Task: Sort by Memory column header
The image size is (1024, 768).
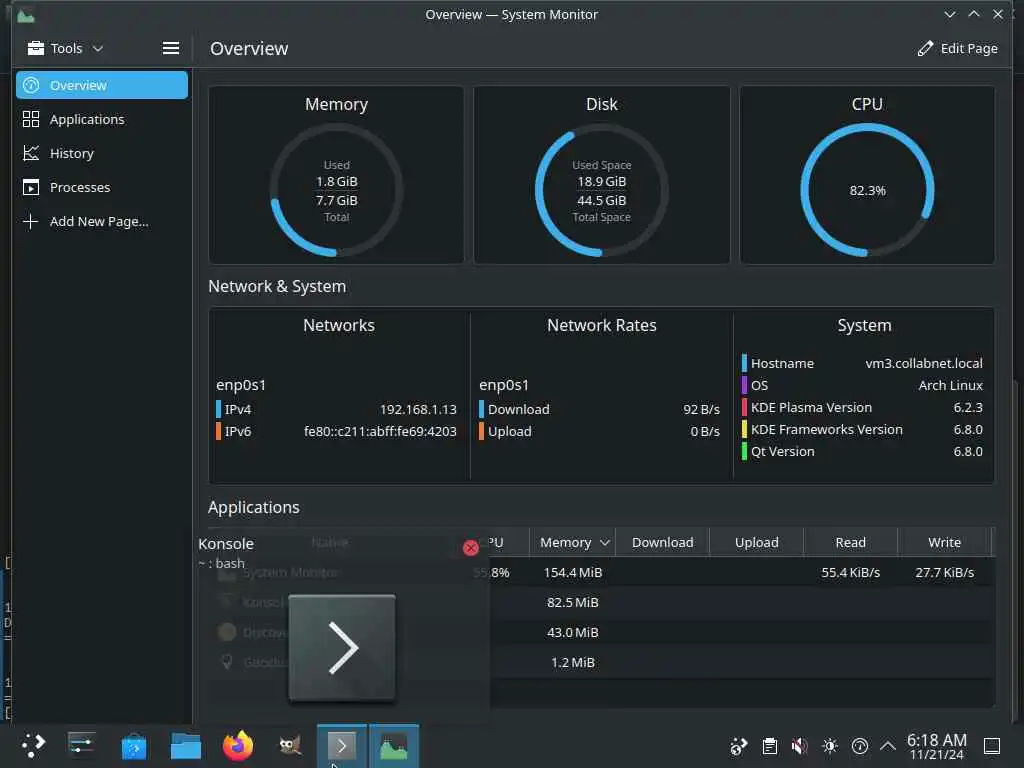Action: 573,542
